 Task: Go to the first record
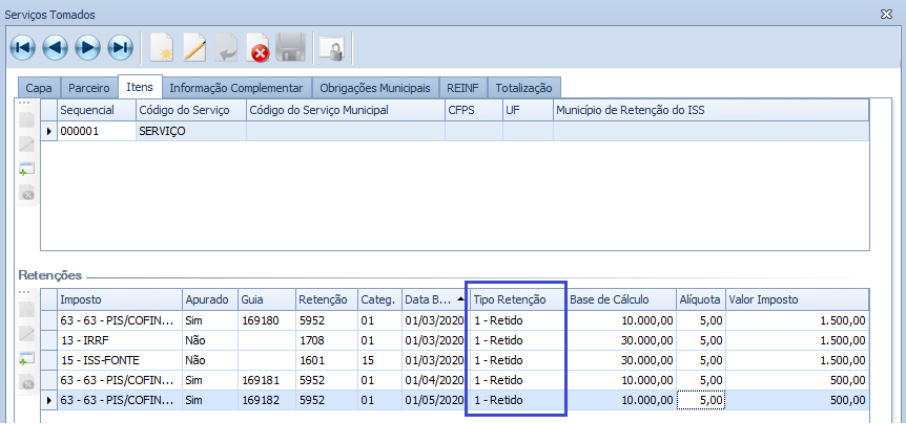(24, 46)
